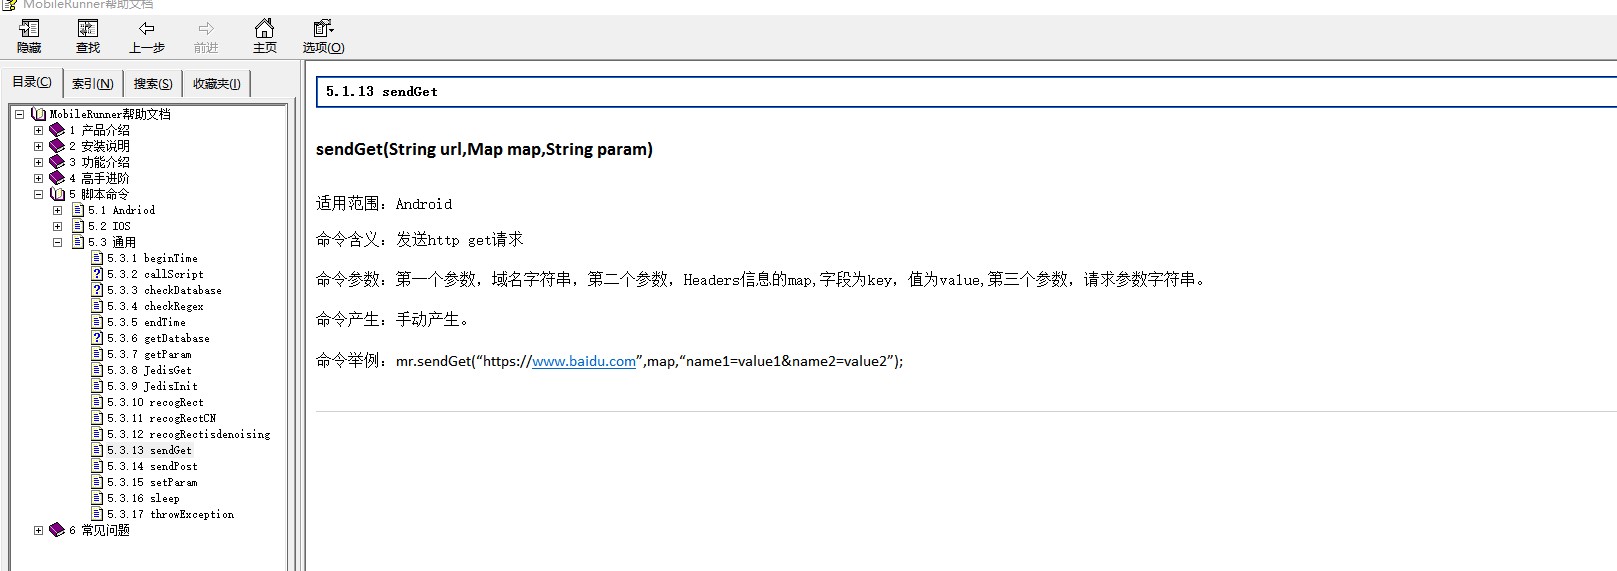Click the Hide (隐藏) toolbar icon

click(29, 28)
